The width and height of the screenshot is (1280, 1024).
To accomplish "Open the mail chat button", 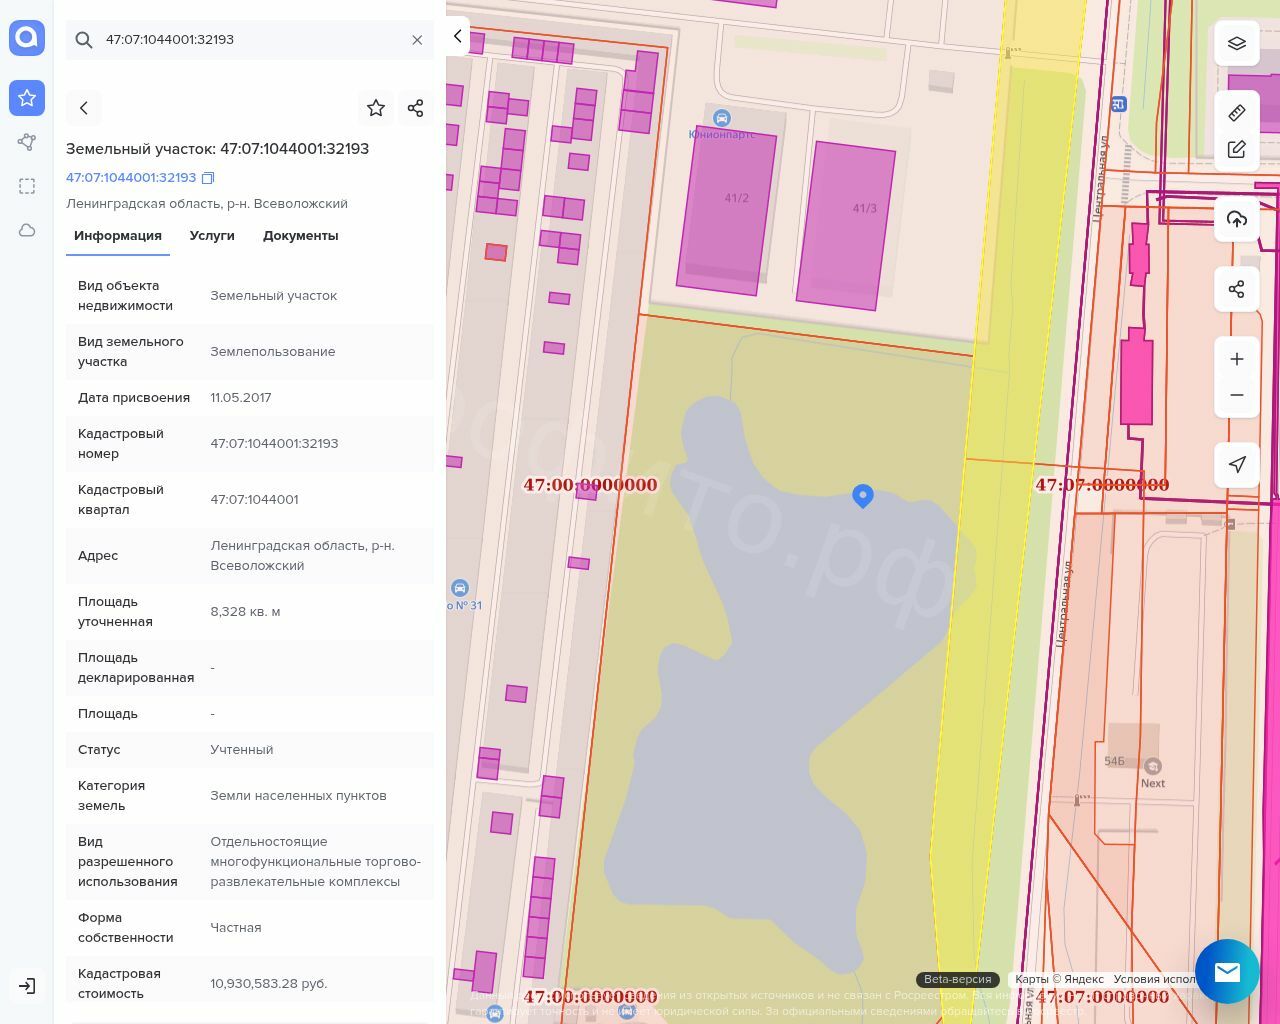I will coord(1227,971).
